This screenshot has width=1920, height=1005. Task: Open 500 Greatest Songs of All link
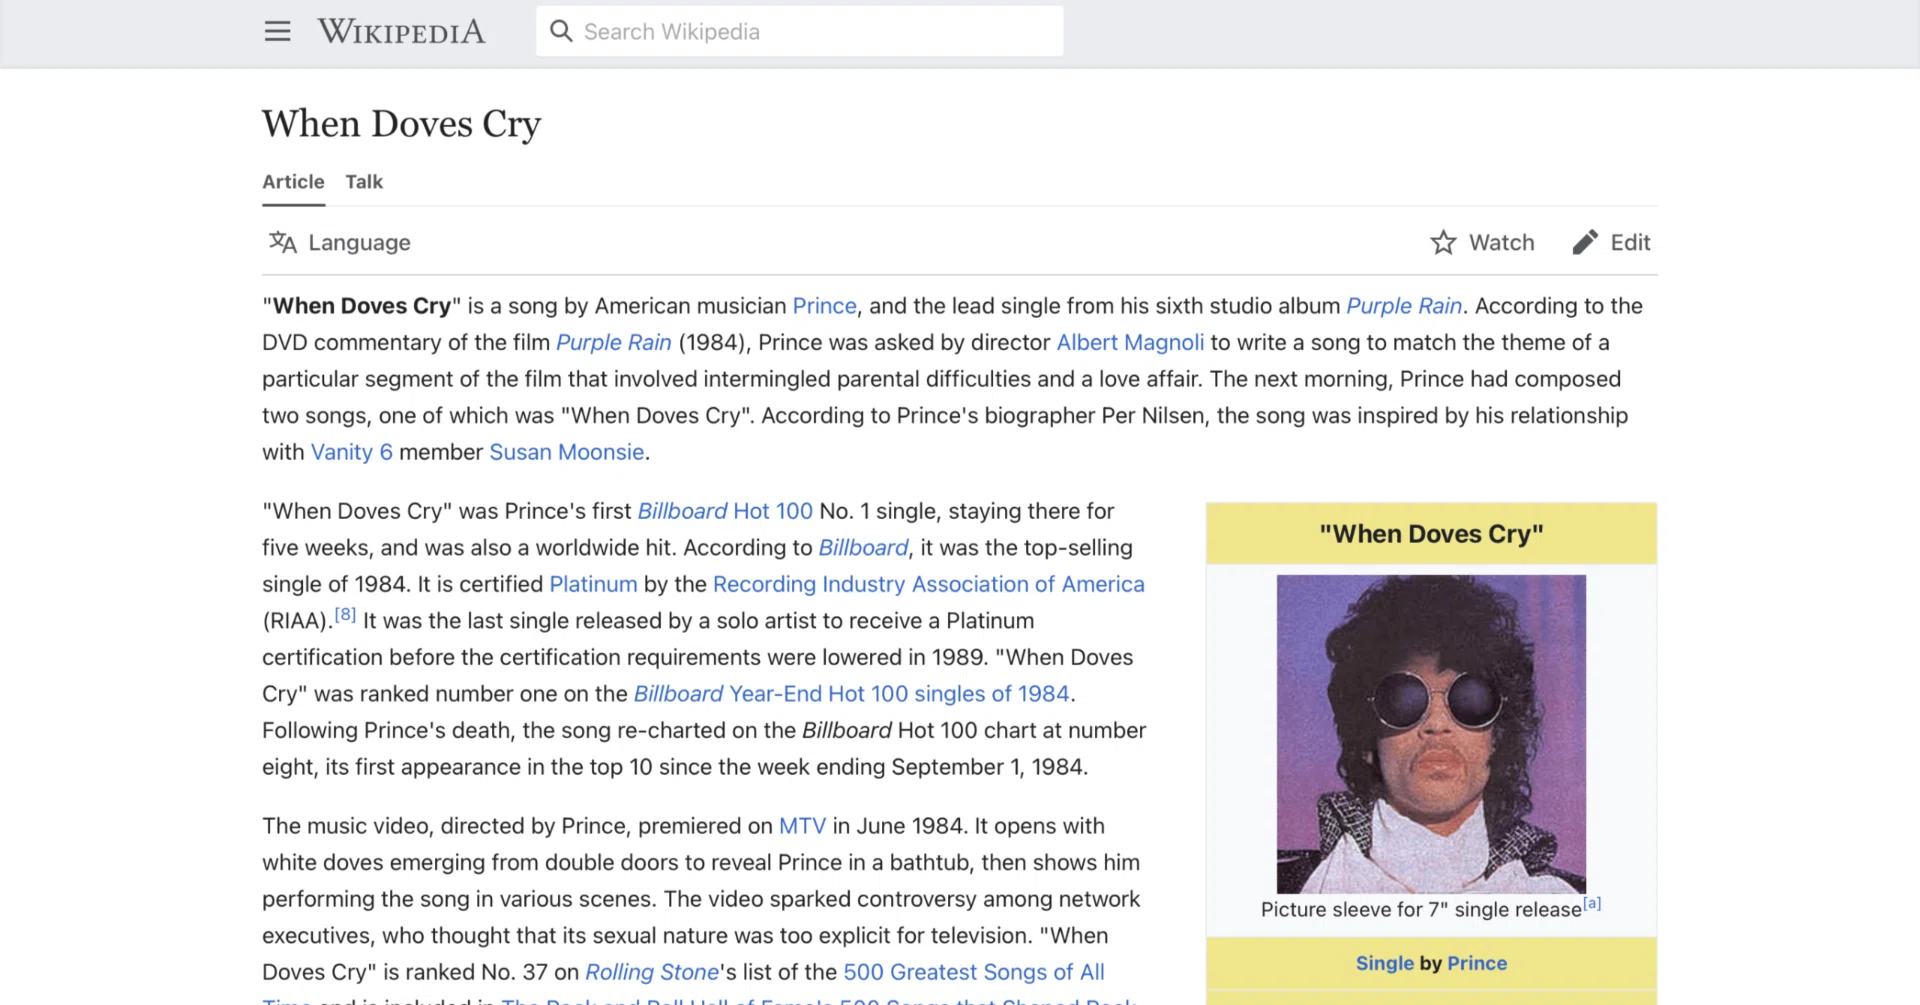pyautogui.click(x=974, y=972)
